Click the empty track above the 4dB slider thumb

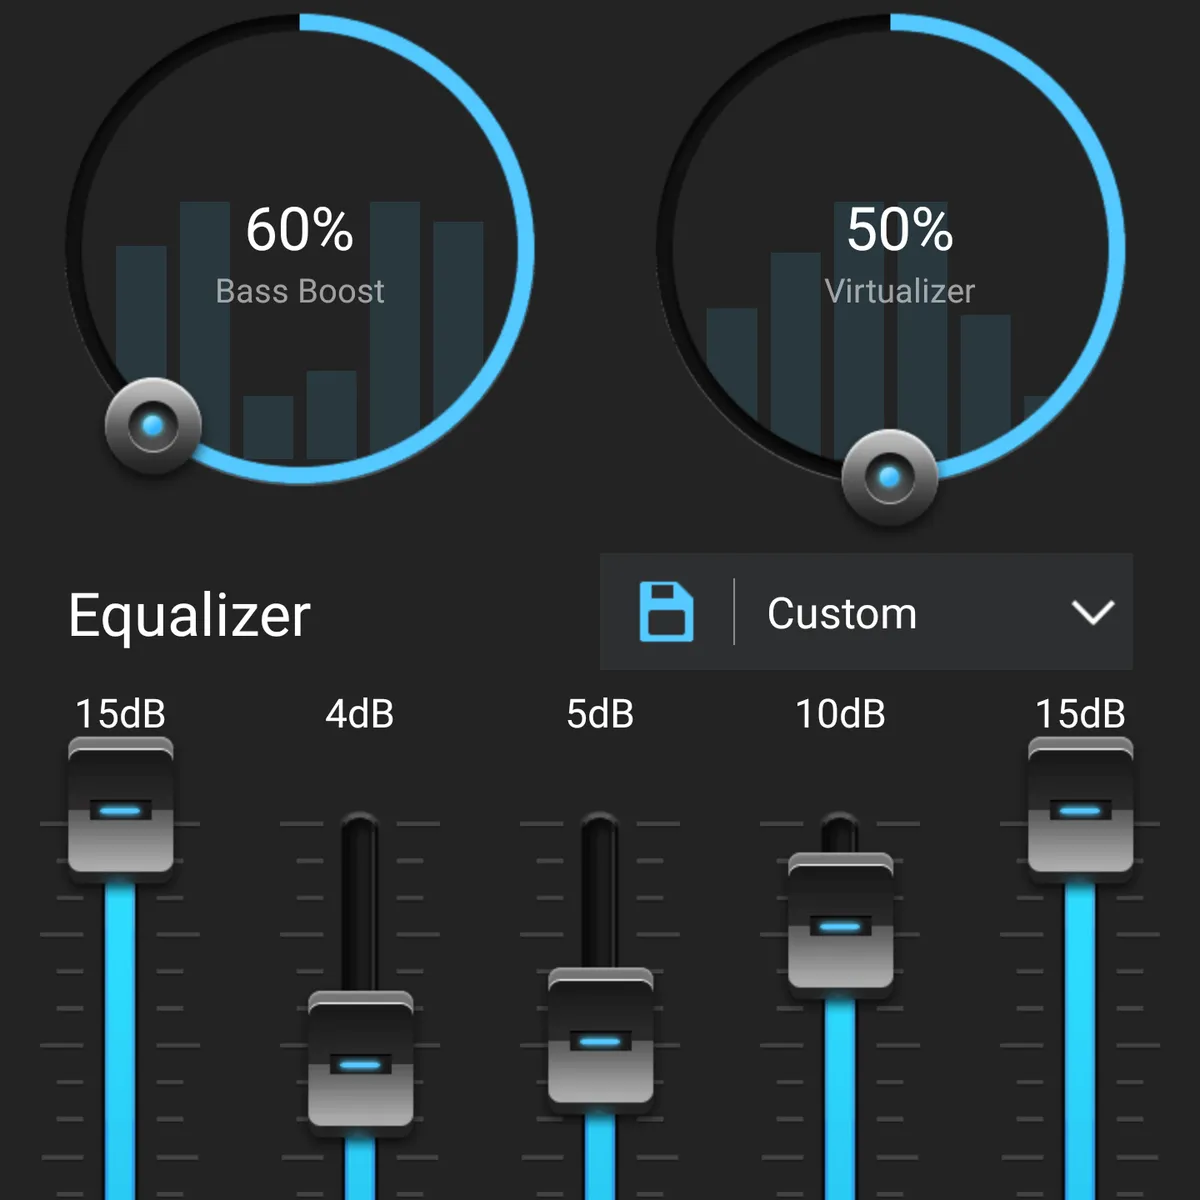(x=360, y=902)
